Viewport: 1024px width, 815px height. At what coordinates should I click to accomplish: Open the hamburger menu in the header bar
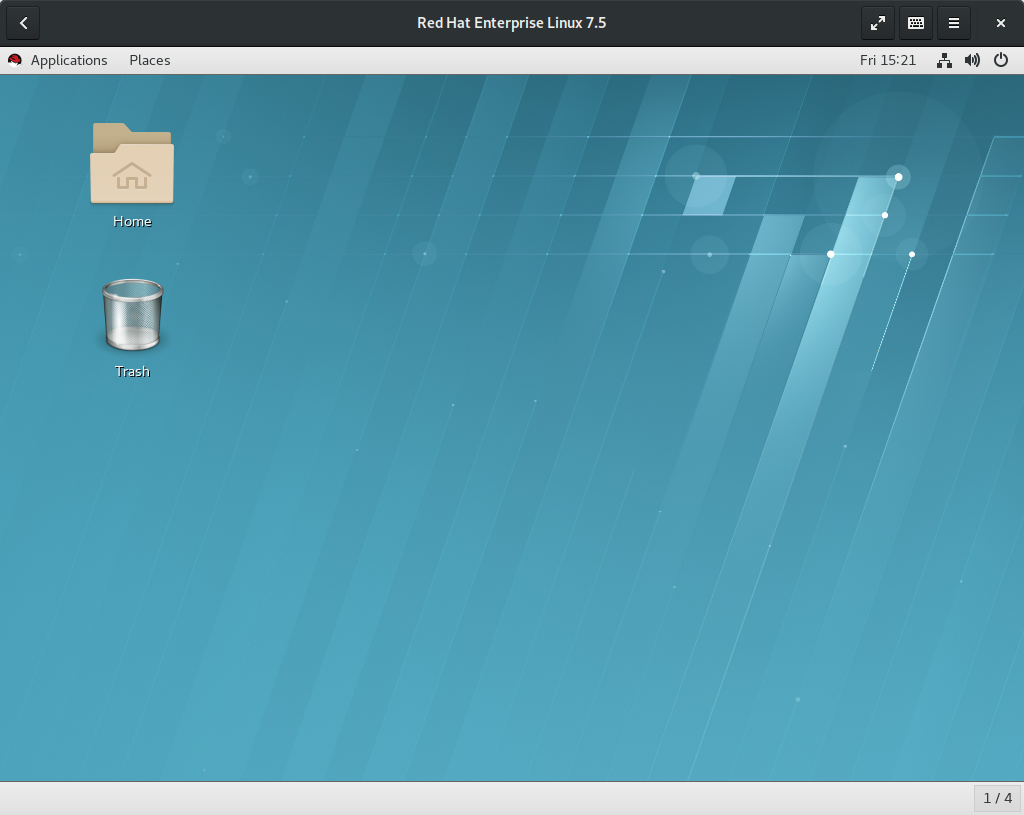(953, 24)
